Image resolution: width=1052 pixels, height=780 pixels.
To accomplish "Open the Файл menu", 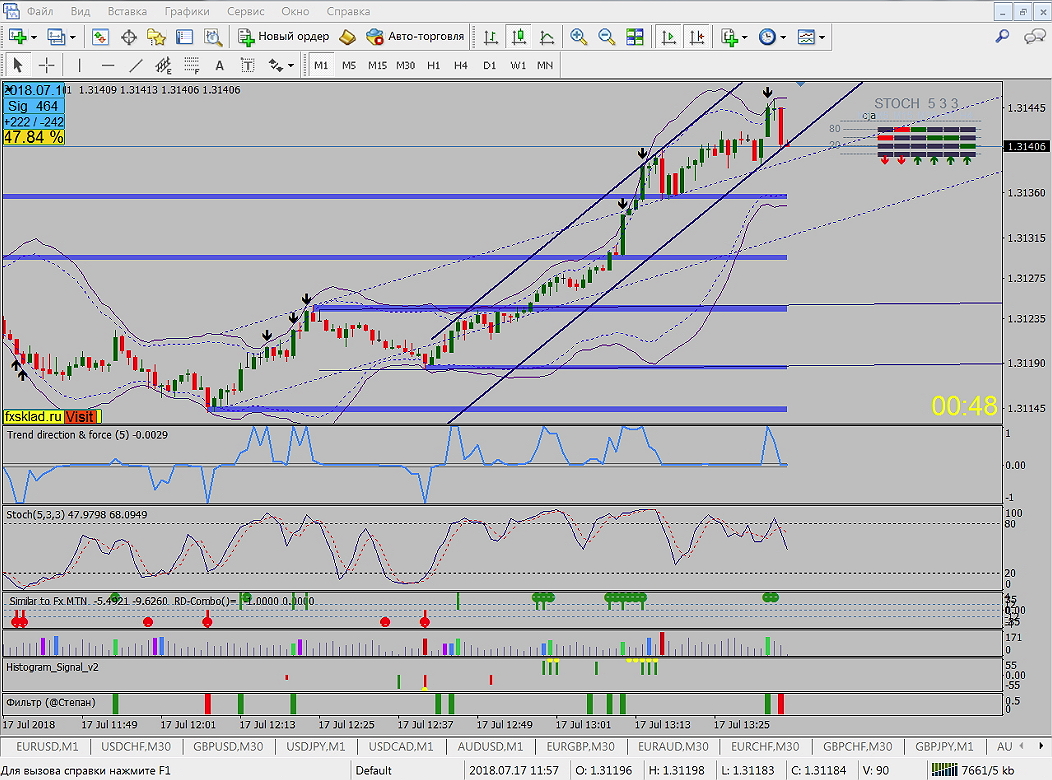I will [x=40, y=11].
